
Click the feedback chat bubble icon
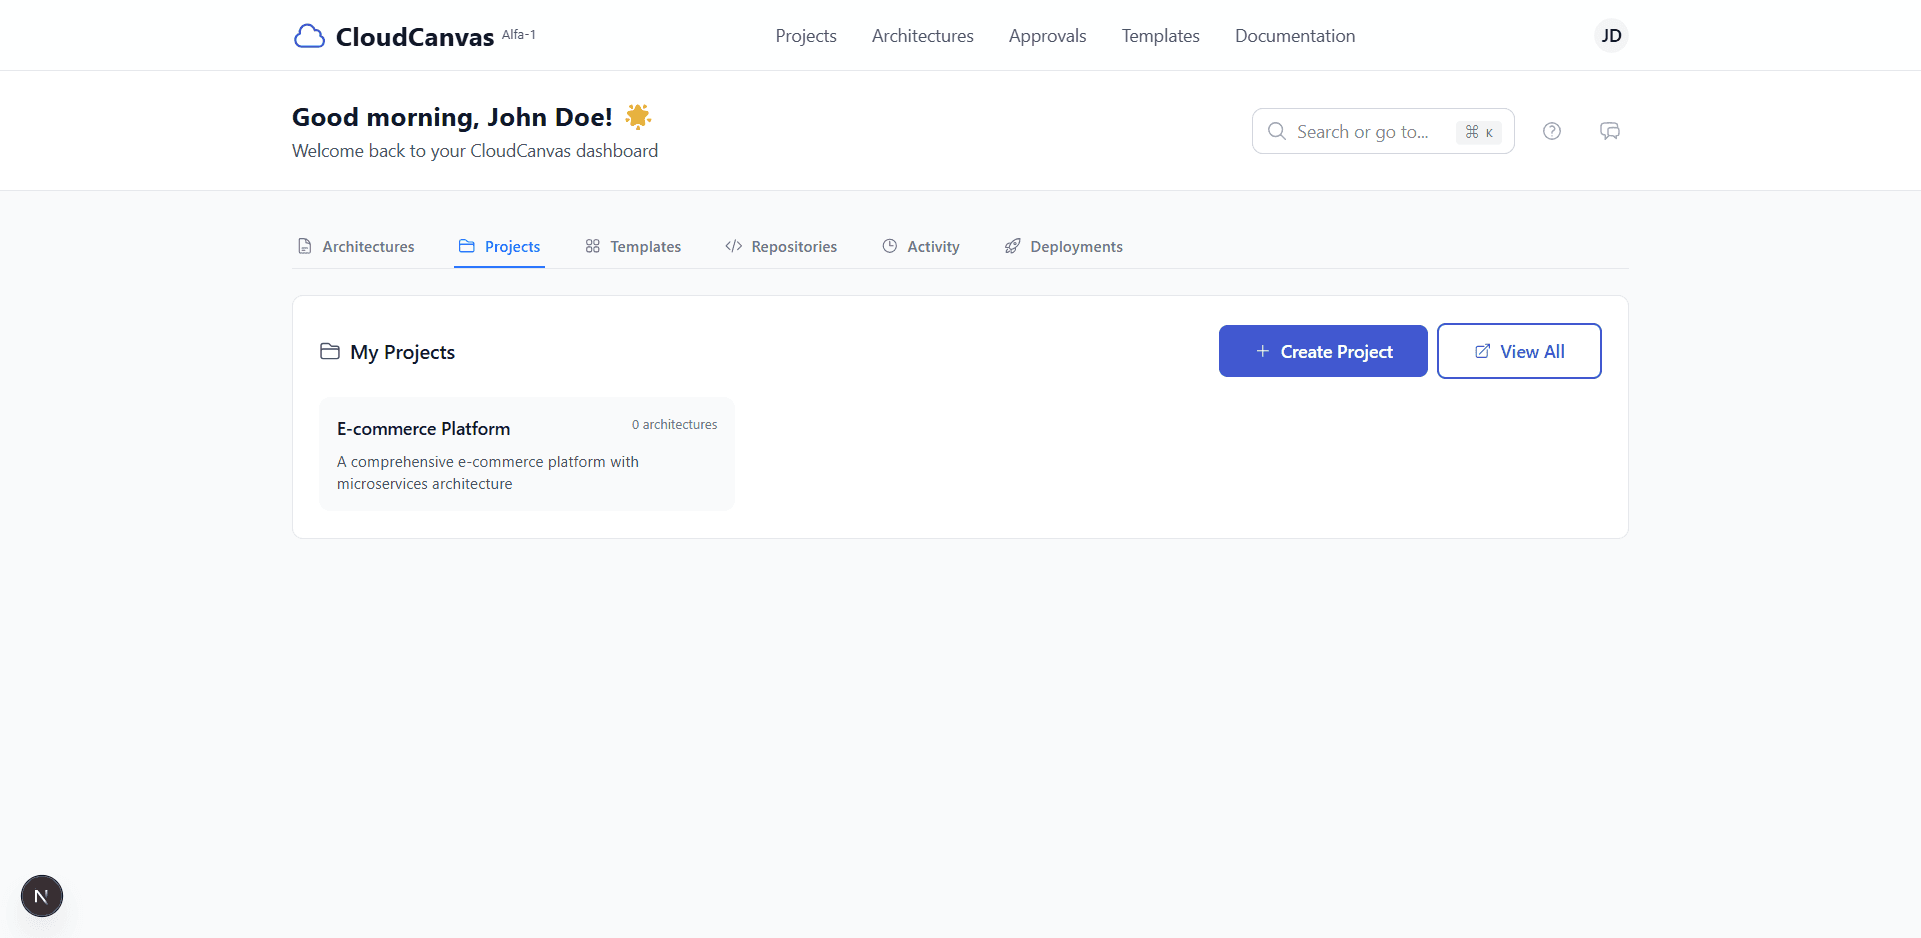(x=1610, y=131)
